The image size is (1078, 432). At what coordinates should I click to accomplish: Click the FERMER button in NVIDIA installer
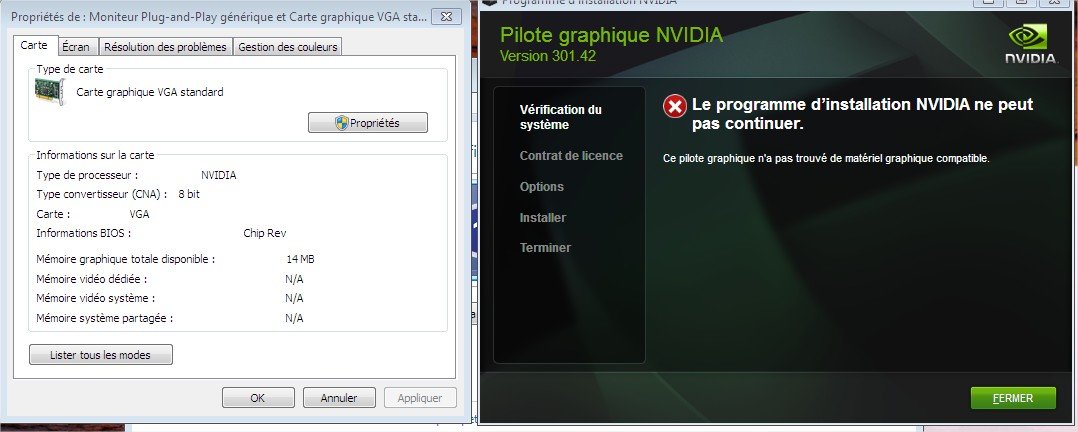point(1013,398)
